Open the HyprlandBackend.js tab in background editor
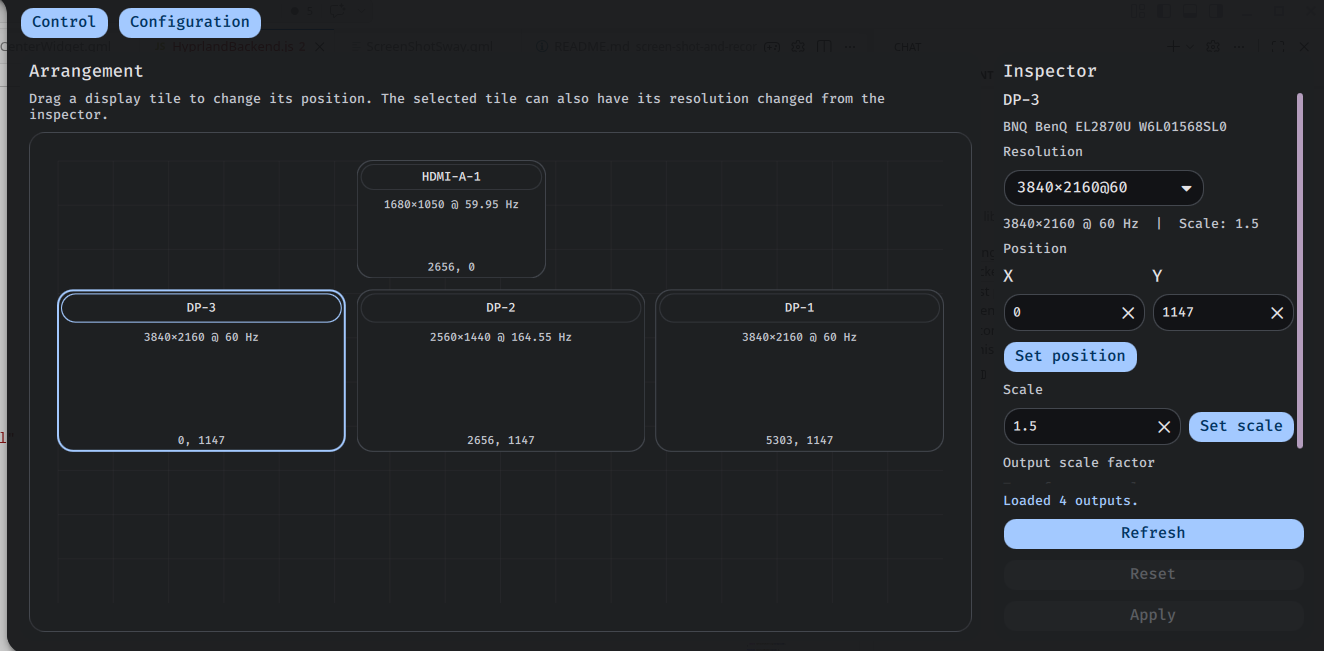This screenshot has height=651, width=1324. pos(237,47)
